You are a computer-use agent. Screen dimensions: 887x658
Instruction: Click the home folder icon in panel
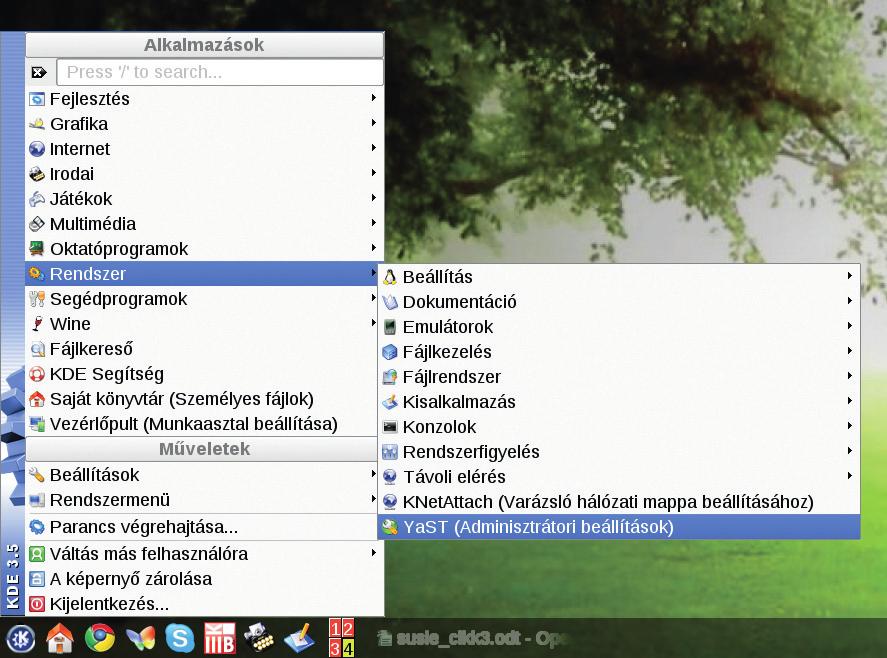click(59, 638)
